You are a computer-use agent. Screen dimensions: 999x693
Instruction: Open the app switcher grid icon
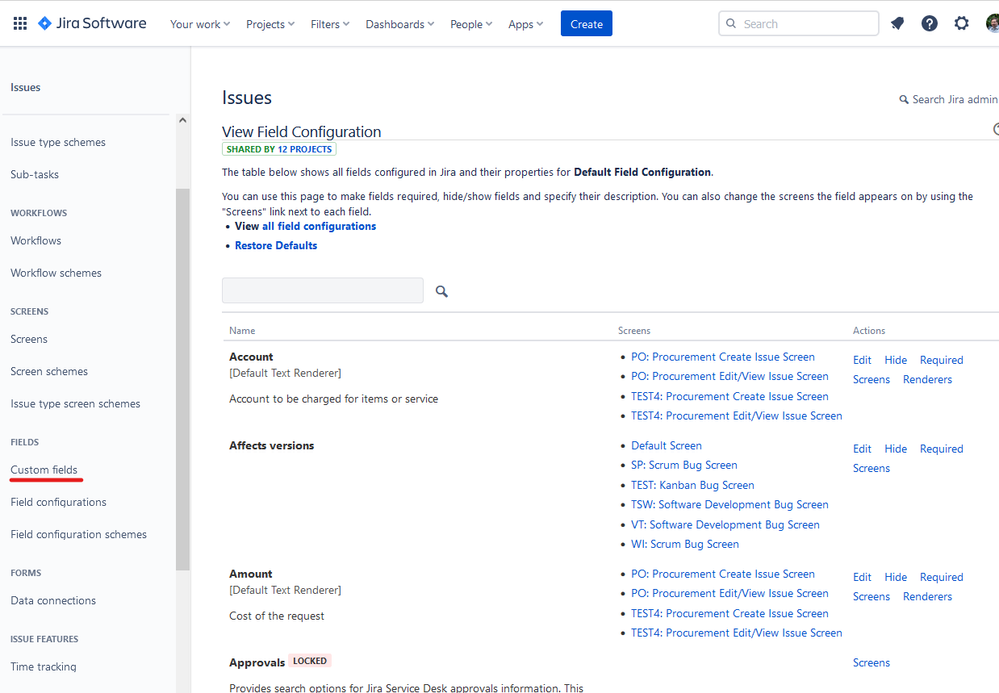[20, 24]
